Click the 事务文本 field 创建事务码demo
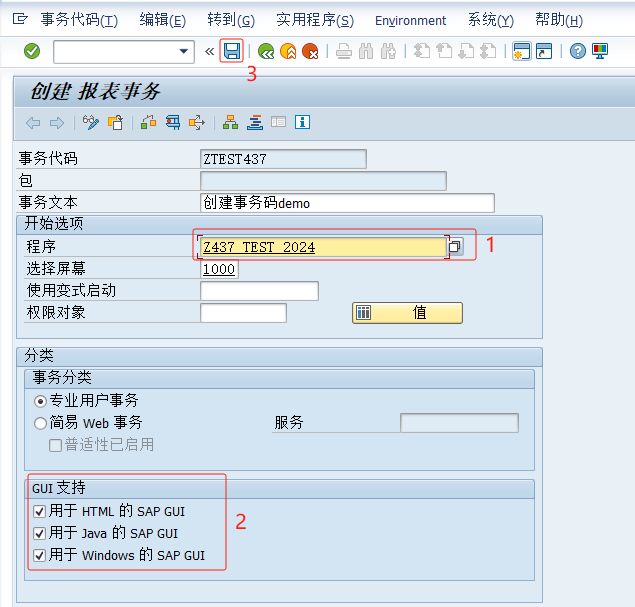Viewport: 635px width, 607px height. (347, 202)
